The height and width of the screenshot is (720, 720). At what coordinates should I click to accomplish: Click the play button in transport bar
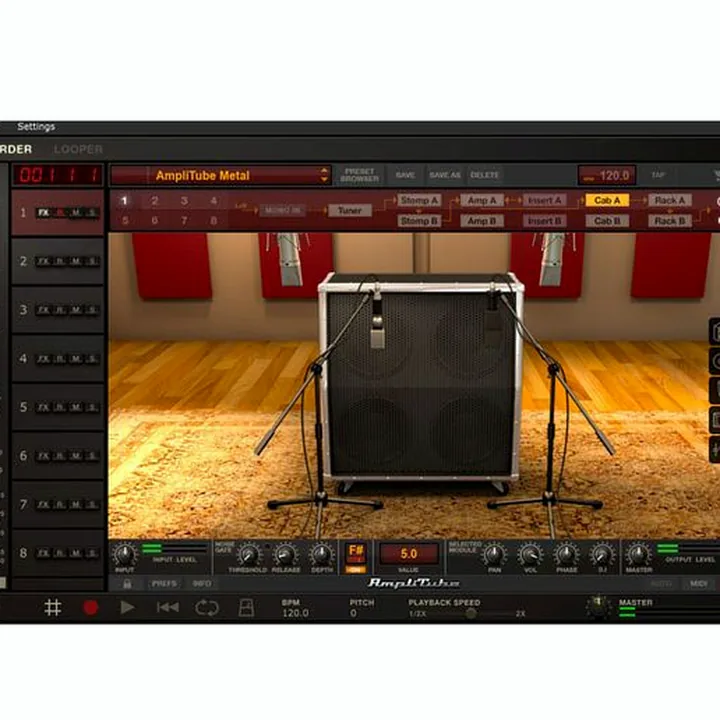coord(127,608)
